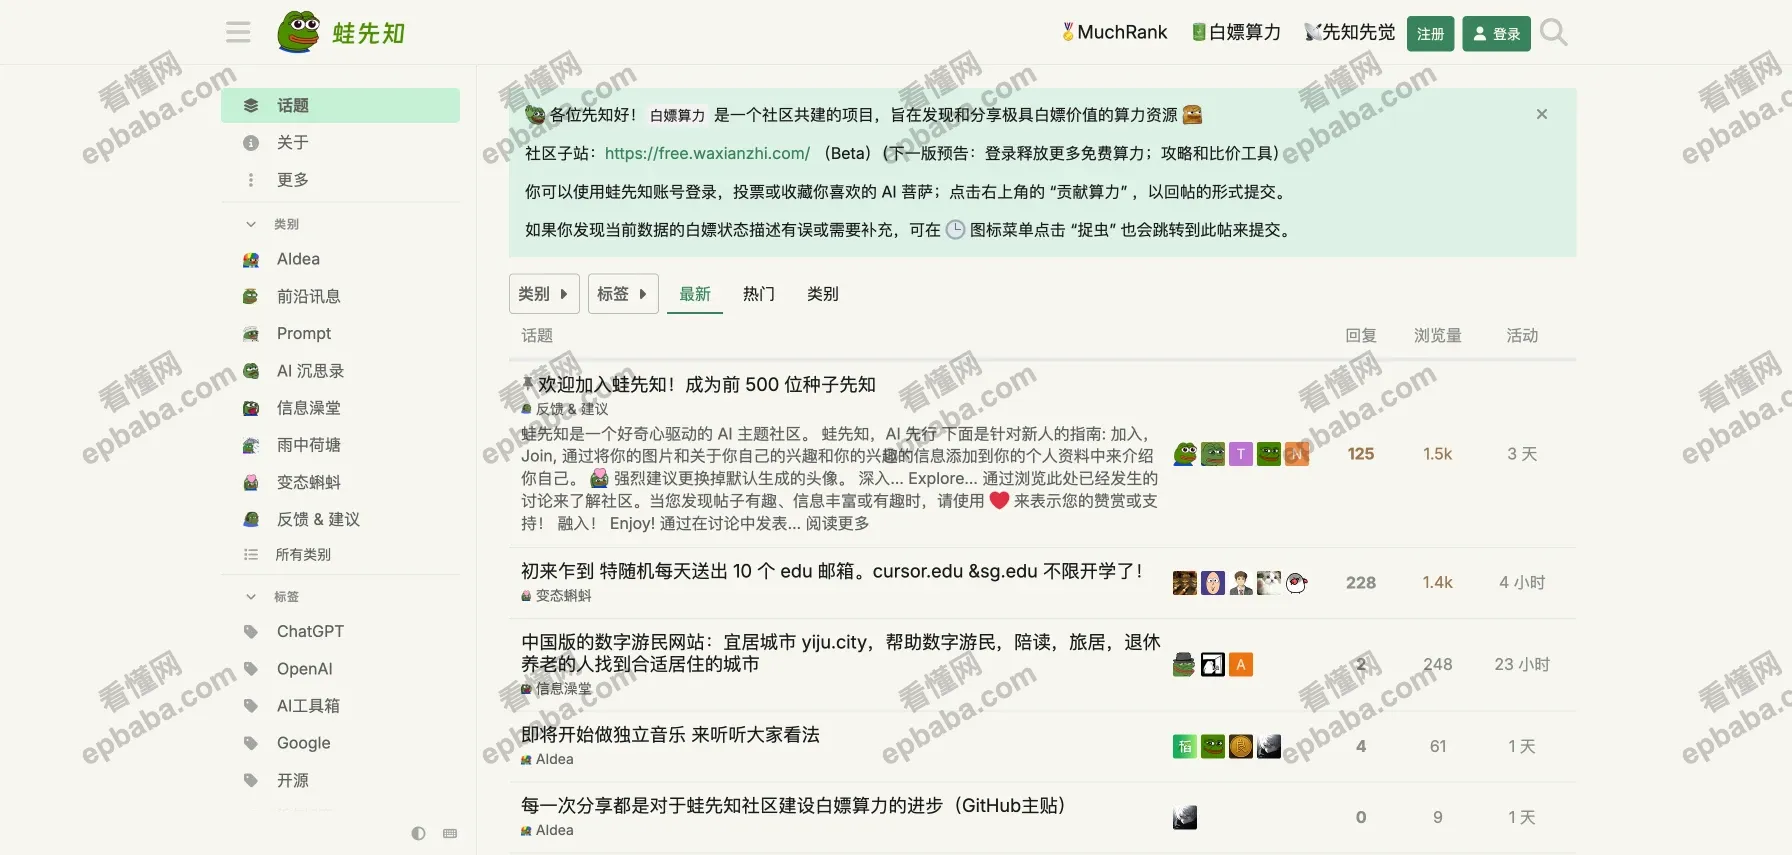Open the 反馈 & 建议 sidebar category

340,519
